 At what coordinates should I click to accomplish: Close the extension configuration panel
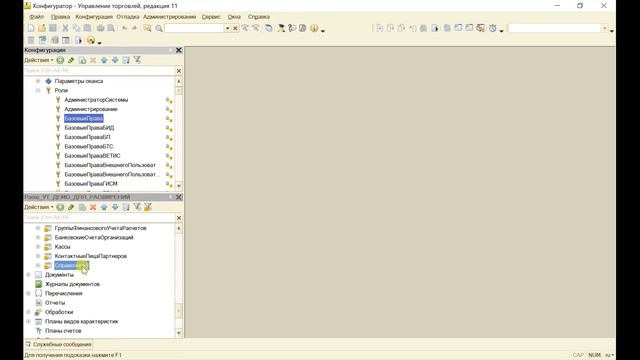(x=178, y=197)
